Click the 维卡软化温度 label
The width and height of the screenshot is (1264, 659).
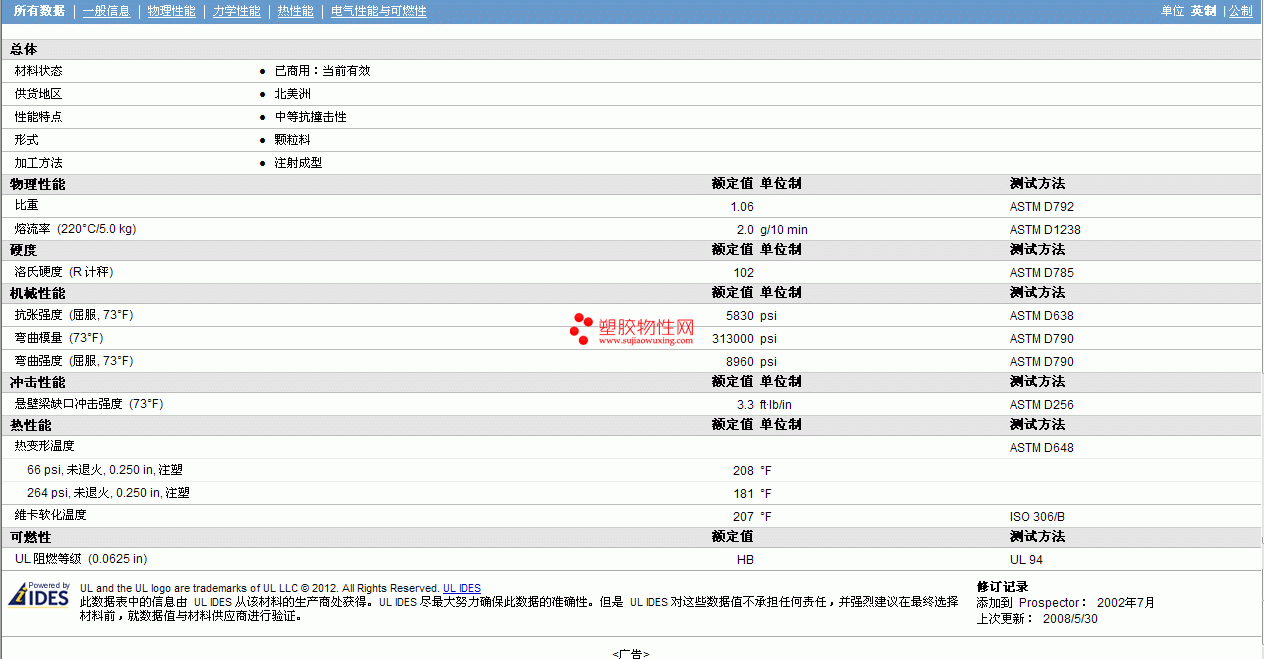[50, 515]
